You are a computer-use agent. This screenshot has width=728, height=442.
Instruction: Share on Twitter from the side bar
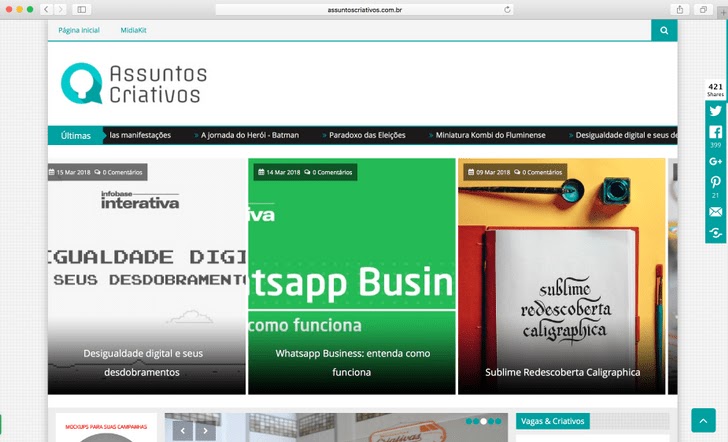tap(715, 110)
